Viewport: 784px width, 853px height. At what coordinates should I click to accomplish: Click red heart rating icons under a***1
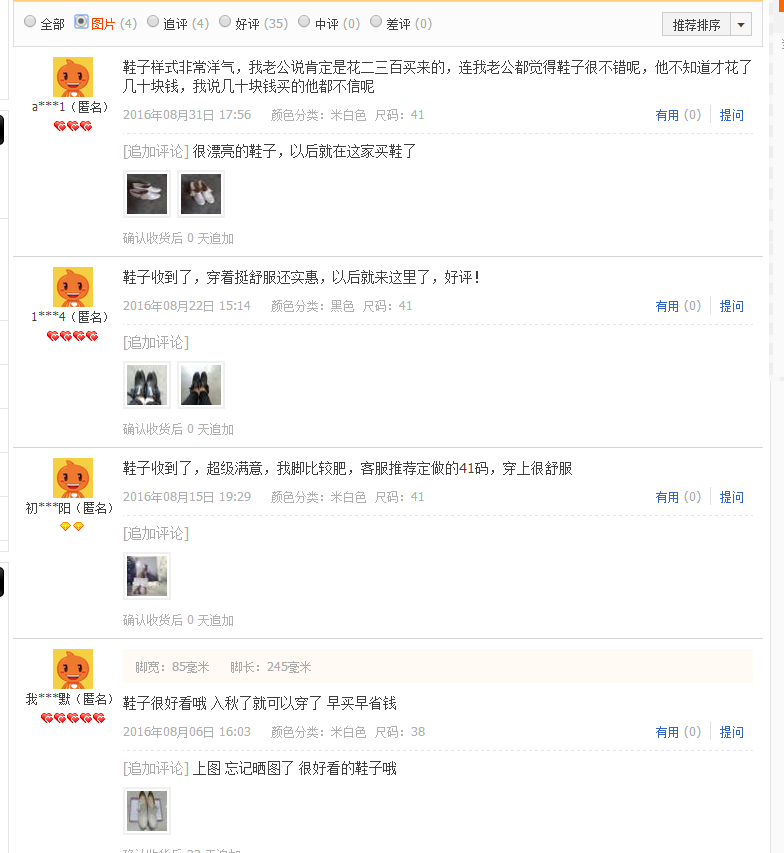click(x=73, y=126)
